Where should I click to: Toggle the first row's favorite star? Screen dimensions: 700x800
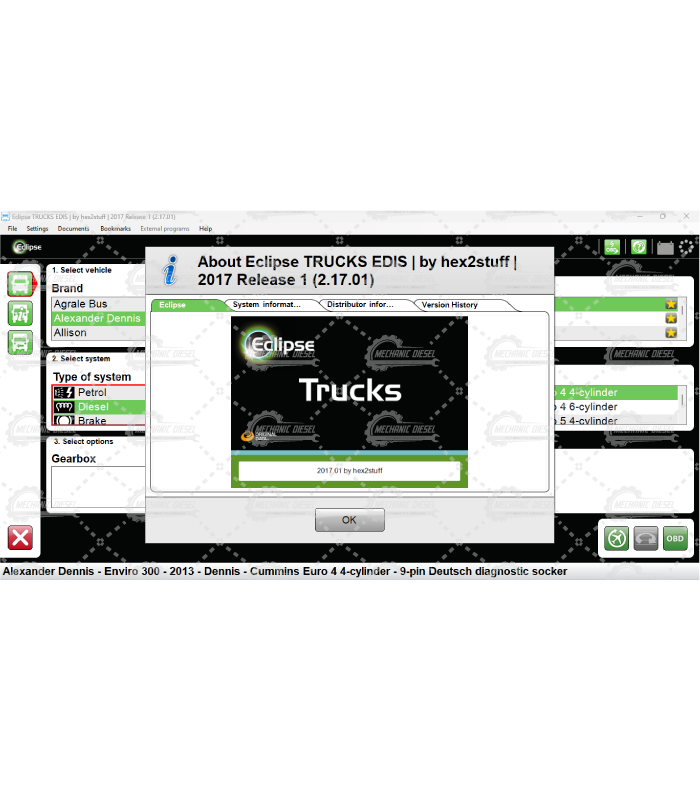pyautogui.click(x=671, y=304)
